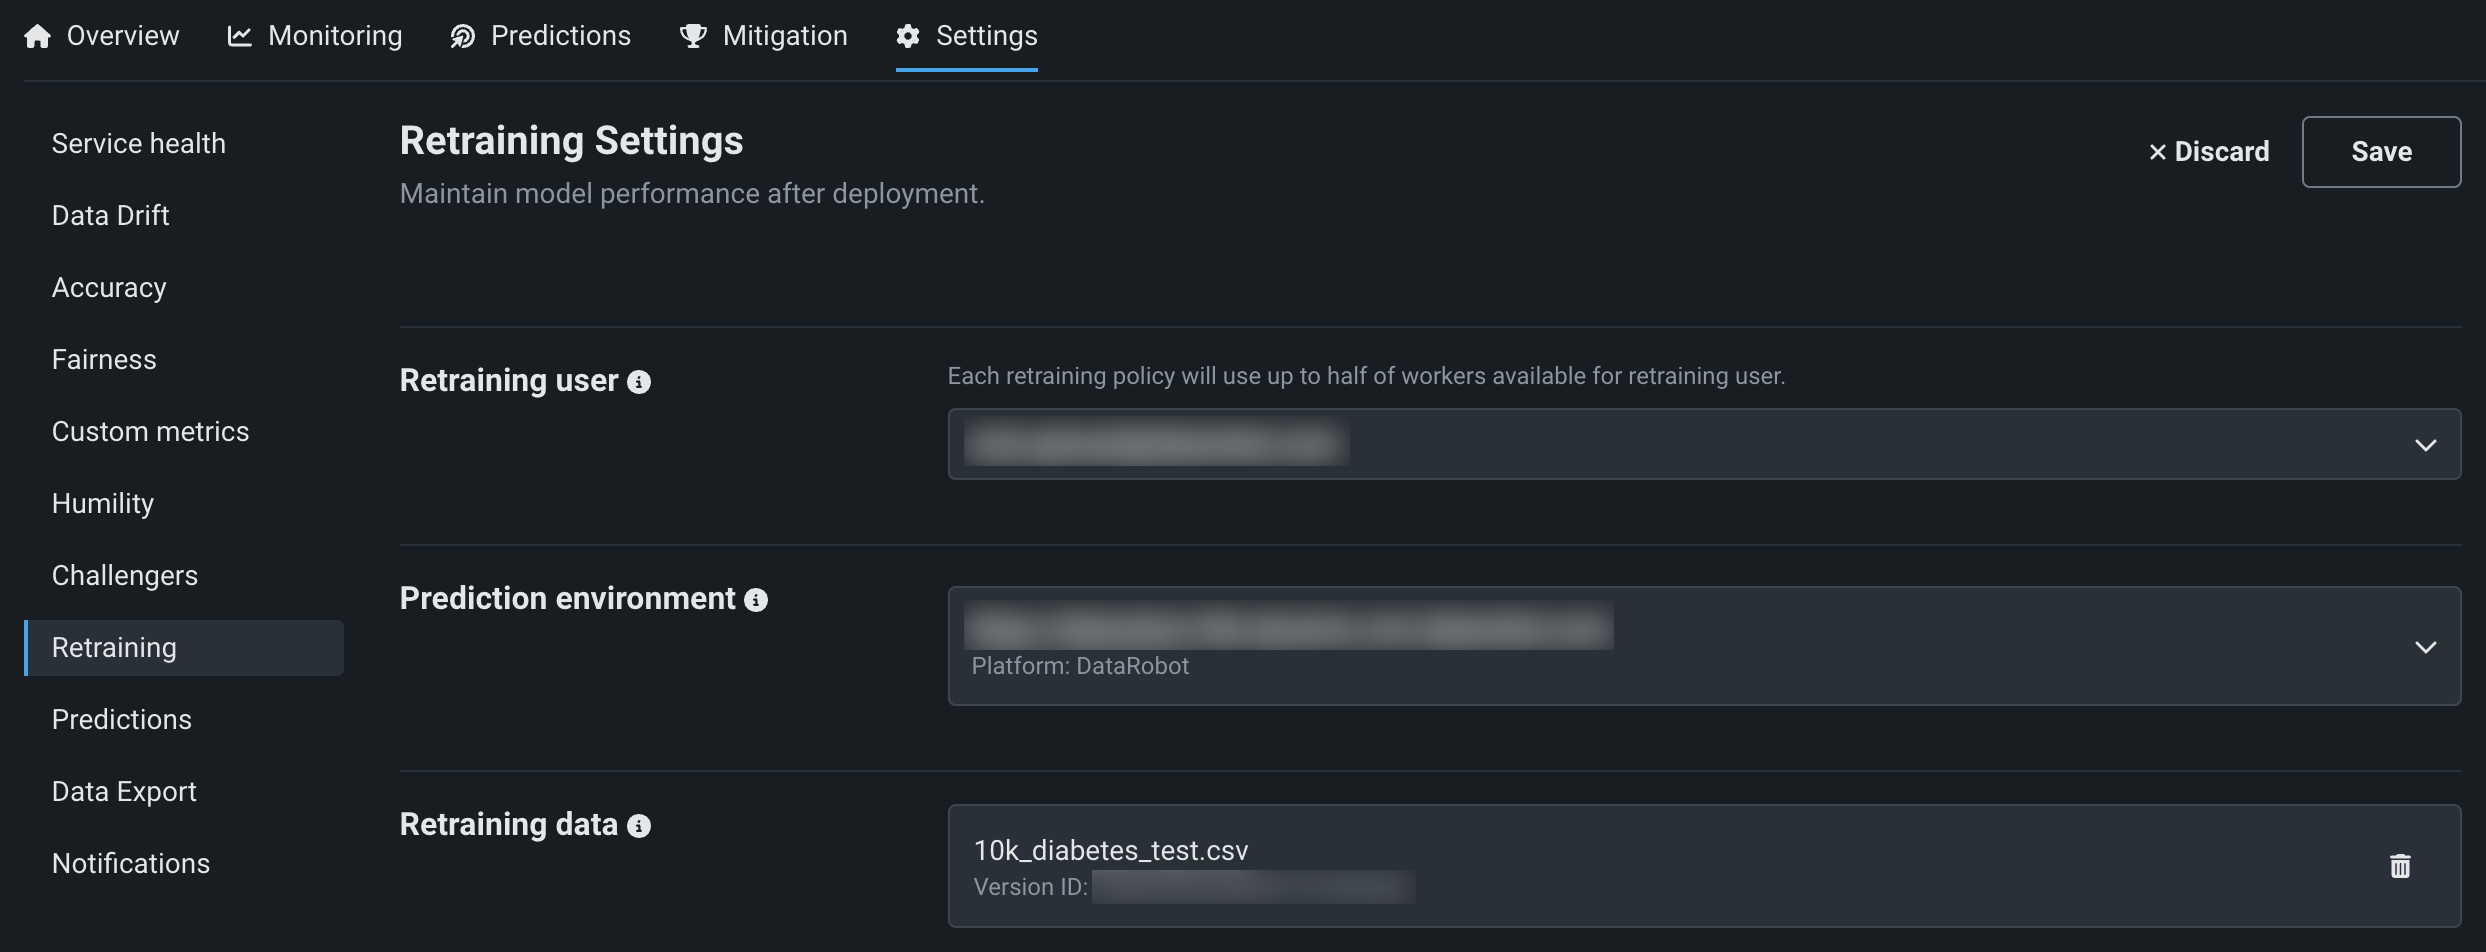The height and width of the screenshot is (952, 2486).
Task: Open Service health settings
Action: click(139, 144)
